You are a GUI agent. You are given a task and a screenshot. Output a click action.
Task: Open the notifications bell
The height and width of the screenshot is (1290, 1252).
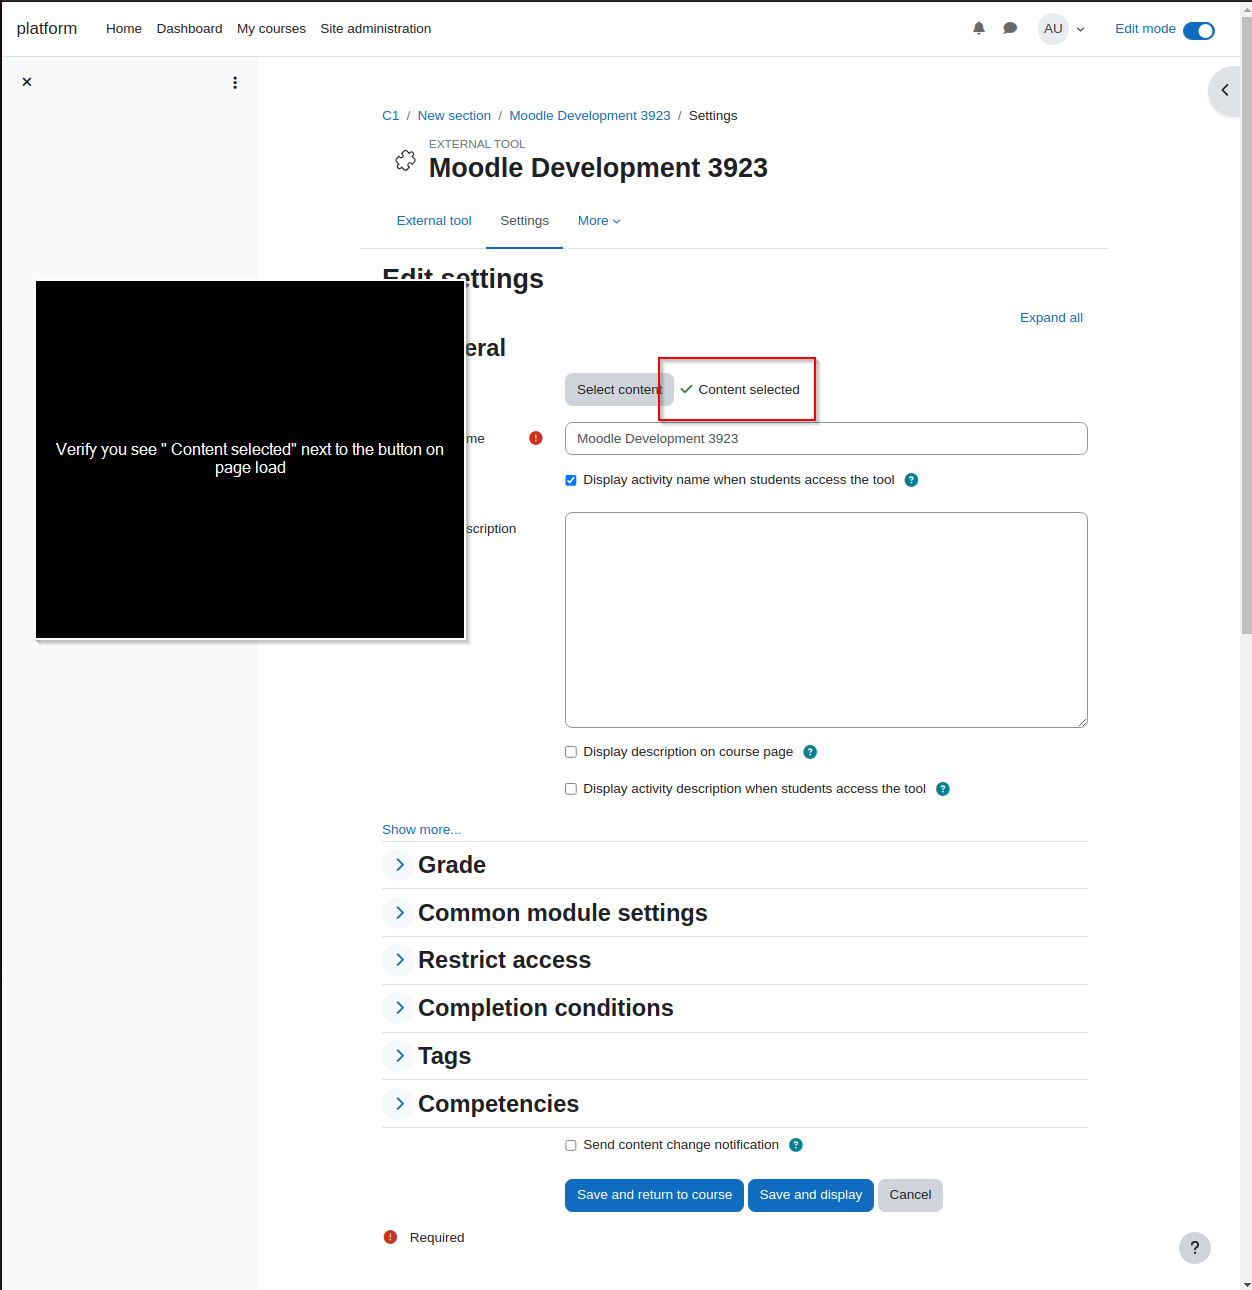coord(979,28)
